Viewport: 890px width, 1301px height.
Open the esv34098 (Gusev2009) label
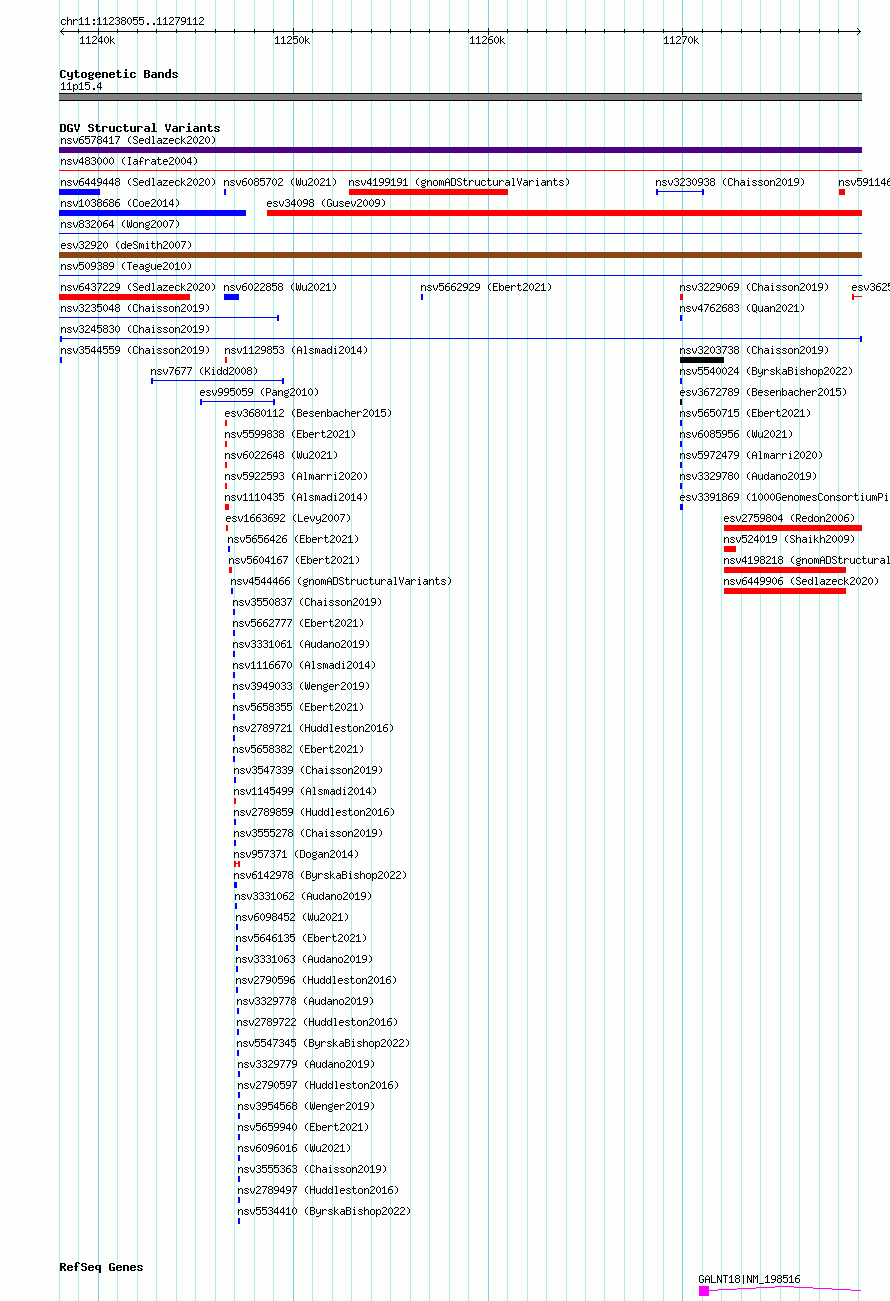pyautogui.click(x=326, y=203)
